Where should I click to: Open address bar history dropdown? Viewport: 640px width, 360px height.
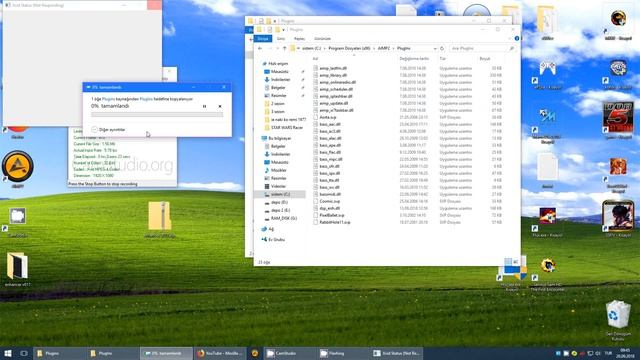(x=435, y=48)
